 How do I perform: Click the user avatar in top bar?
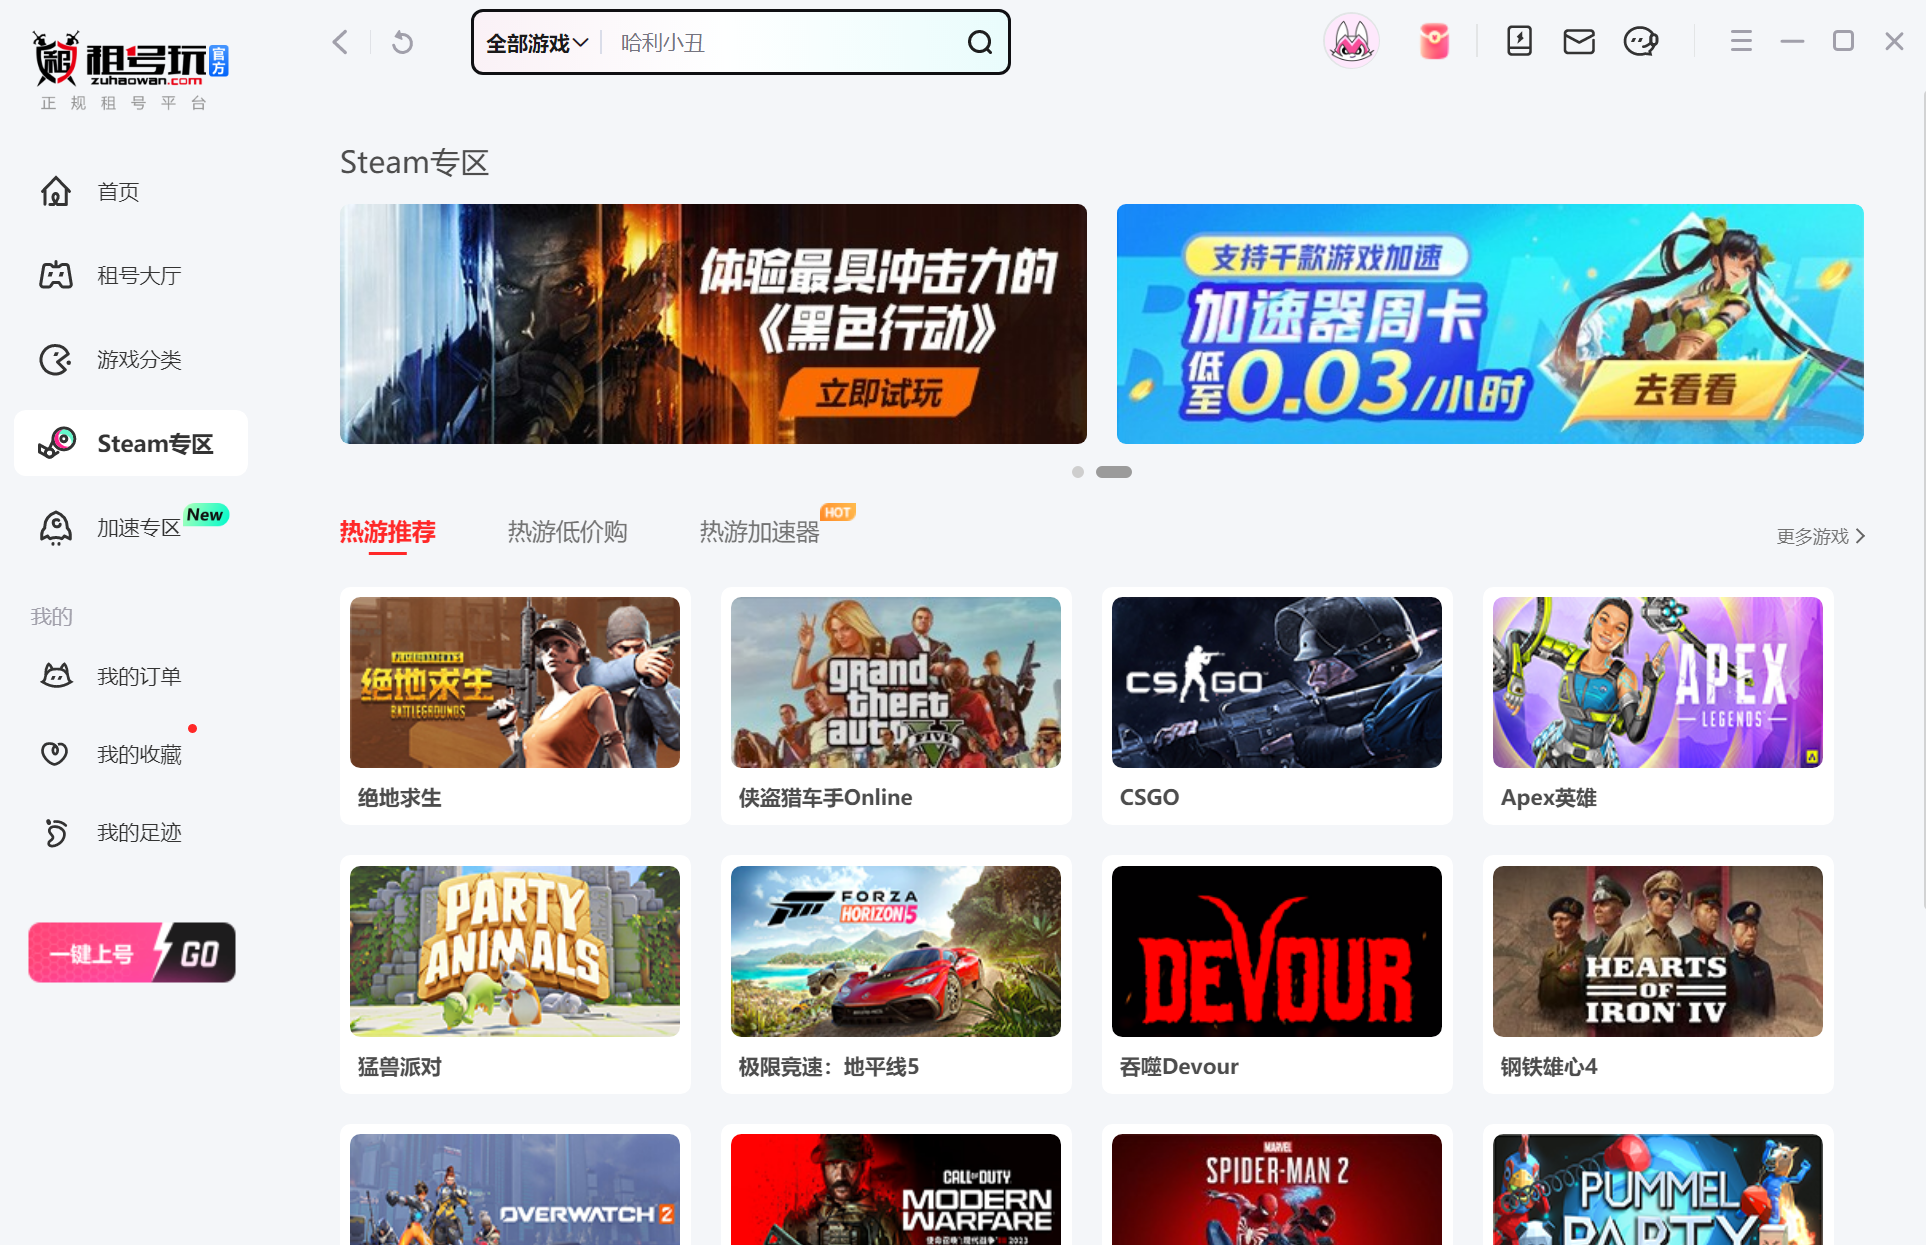coord(1351,41)
